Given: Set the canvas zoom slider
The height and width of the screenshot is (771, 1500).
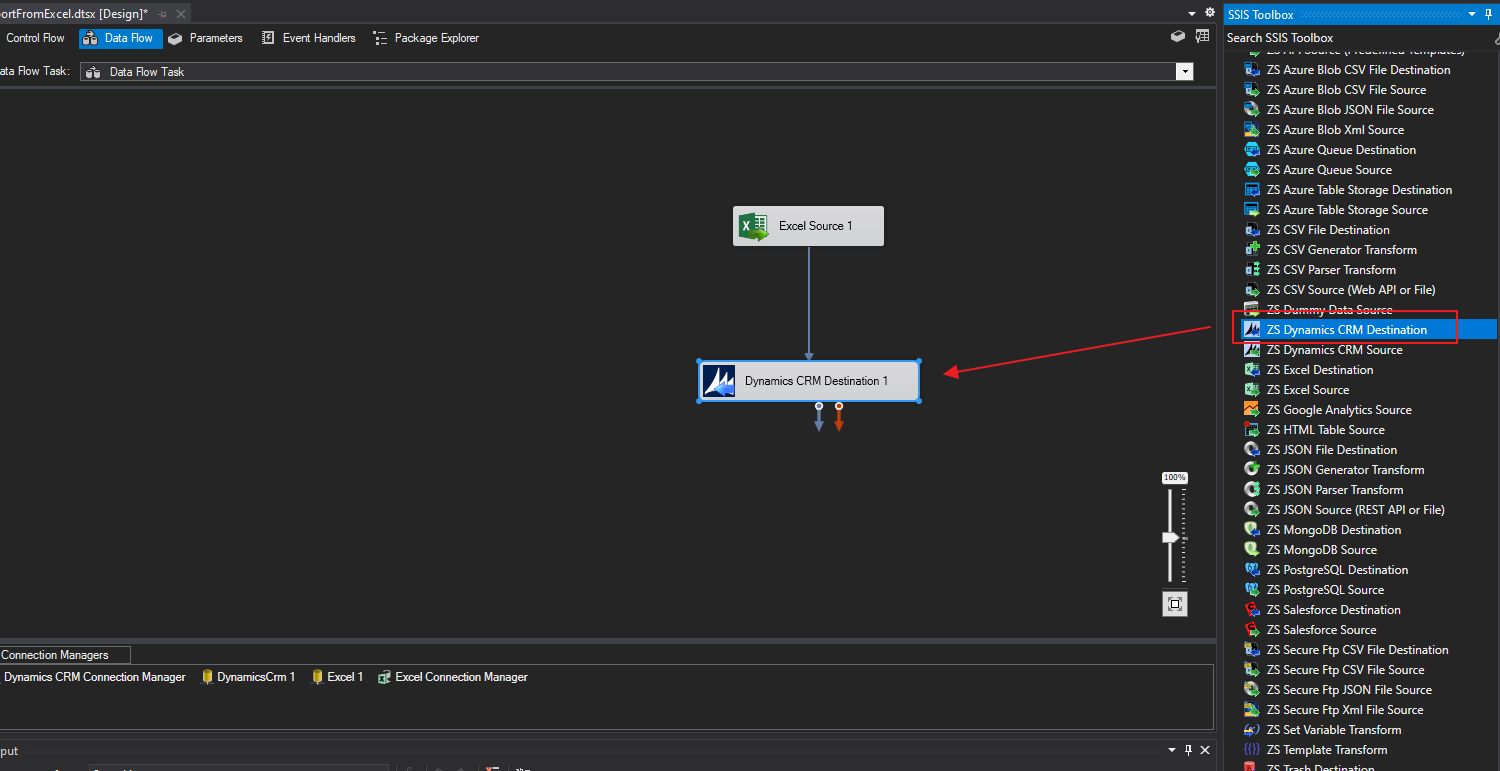Looking at the screenshot, I should click(1171, 537).
